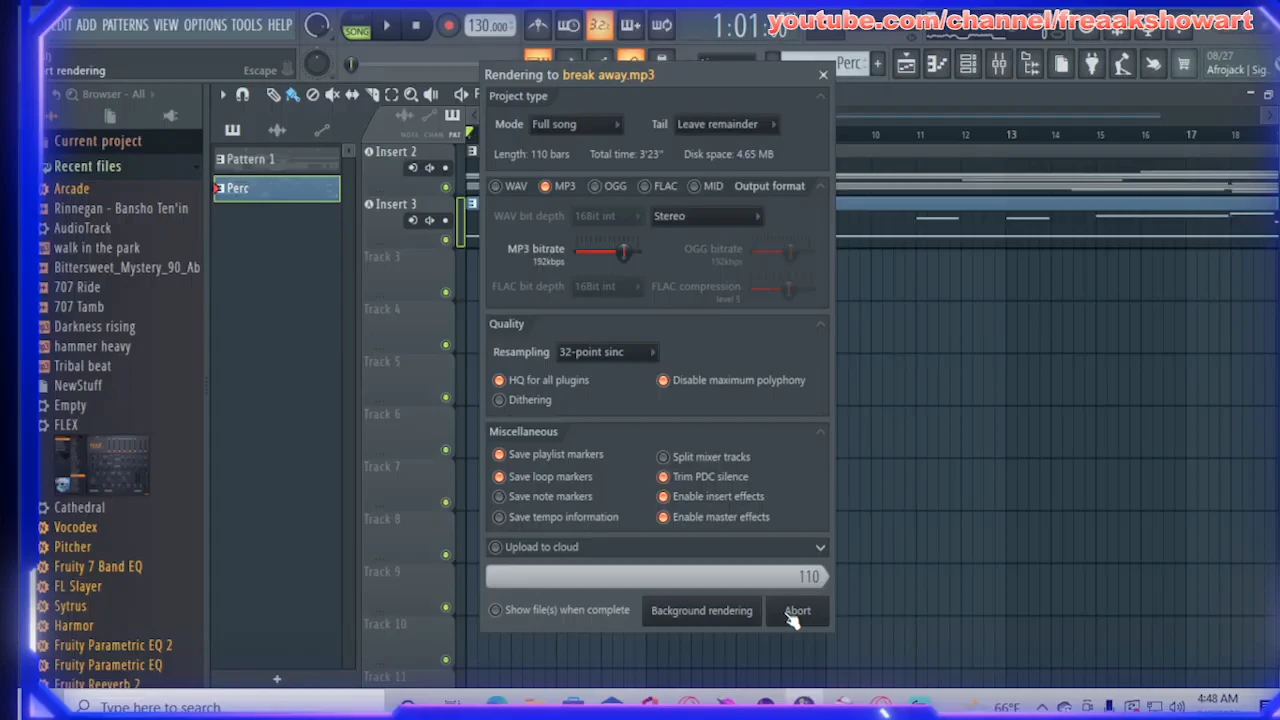
Task: Collapse the Quality section
Action: [821, 324]
